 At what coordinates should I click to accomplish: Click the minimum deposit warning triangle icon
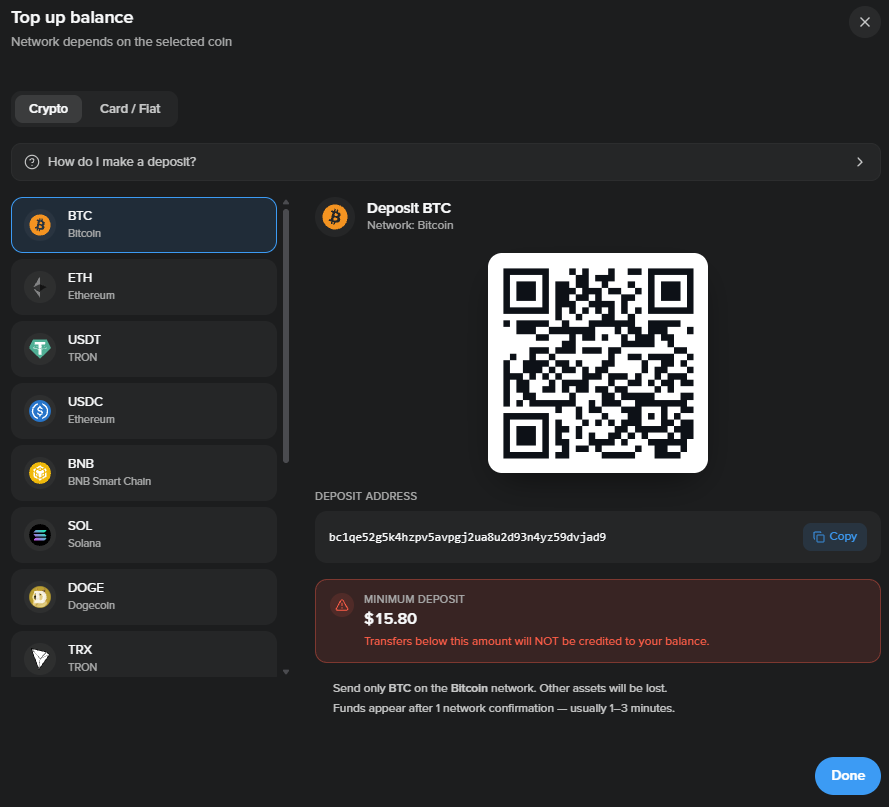click(x=342, y=606)
